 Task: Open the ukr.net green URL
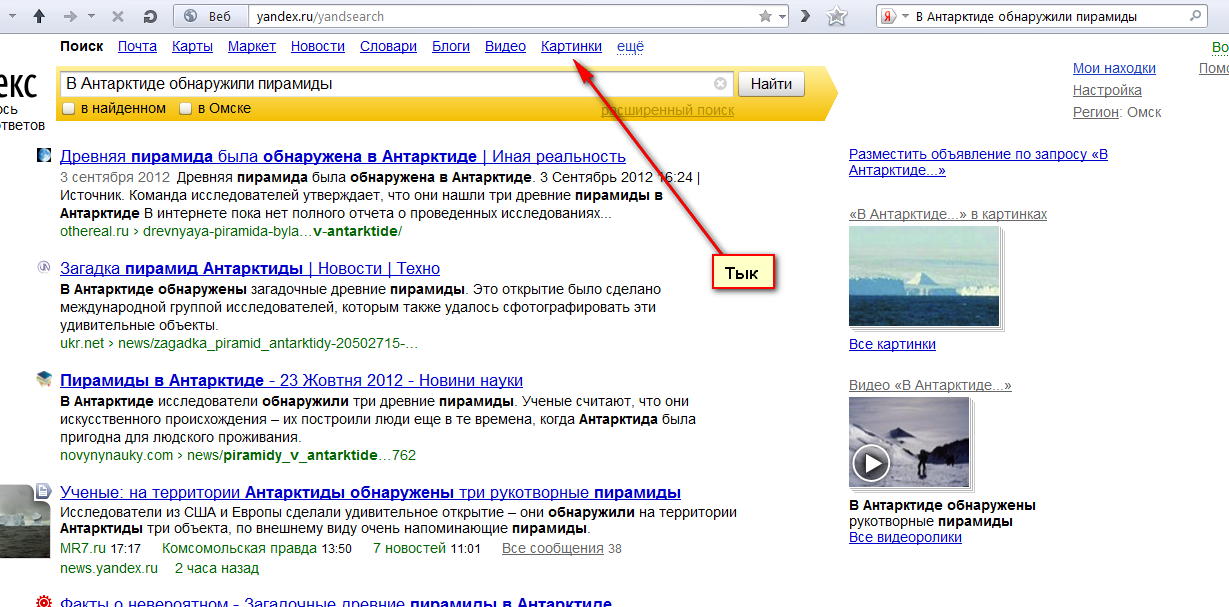click(239, 343)
